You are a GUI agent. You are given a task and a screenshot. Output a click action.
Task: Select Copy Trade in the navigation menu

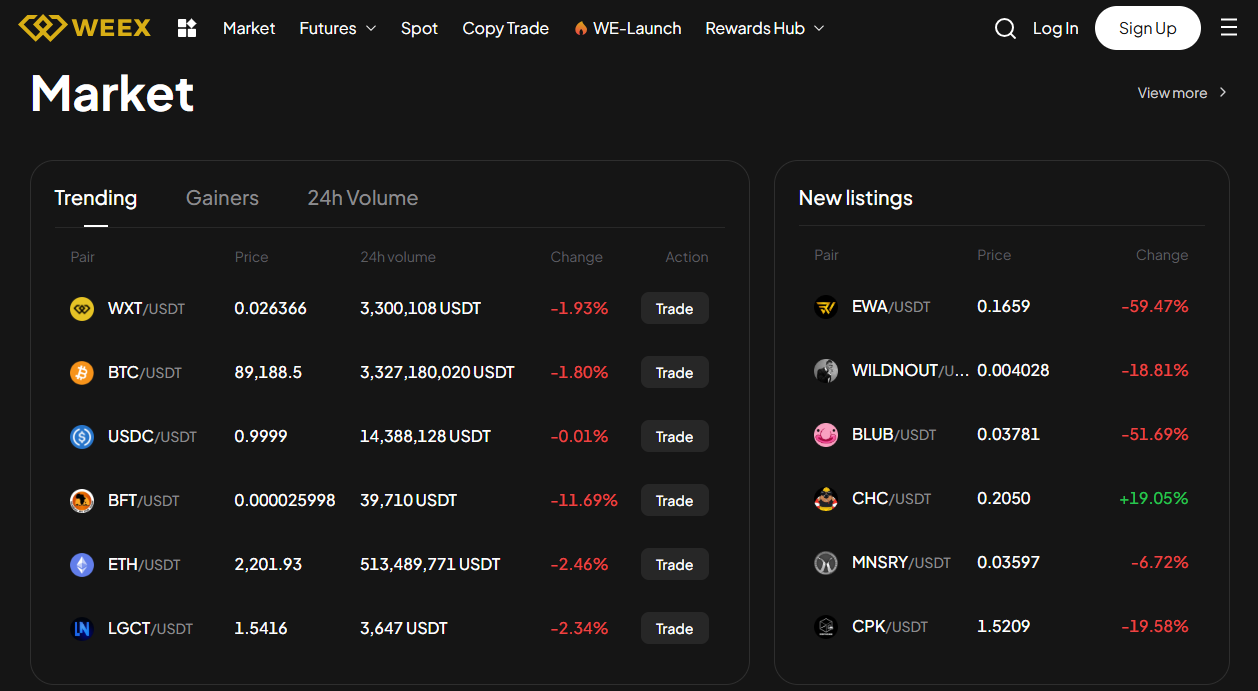coord(505,28)
